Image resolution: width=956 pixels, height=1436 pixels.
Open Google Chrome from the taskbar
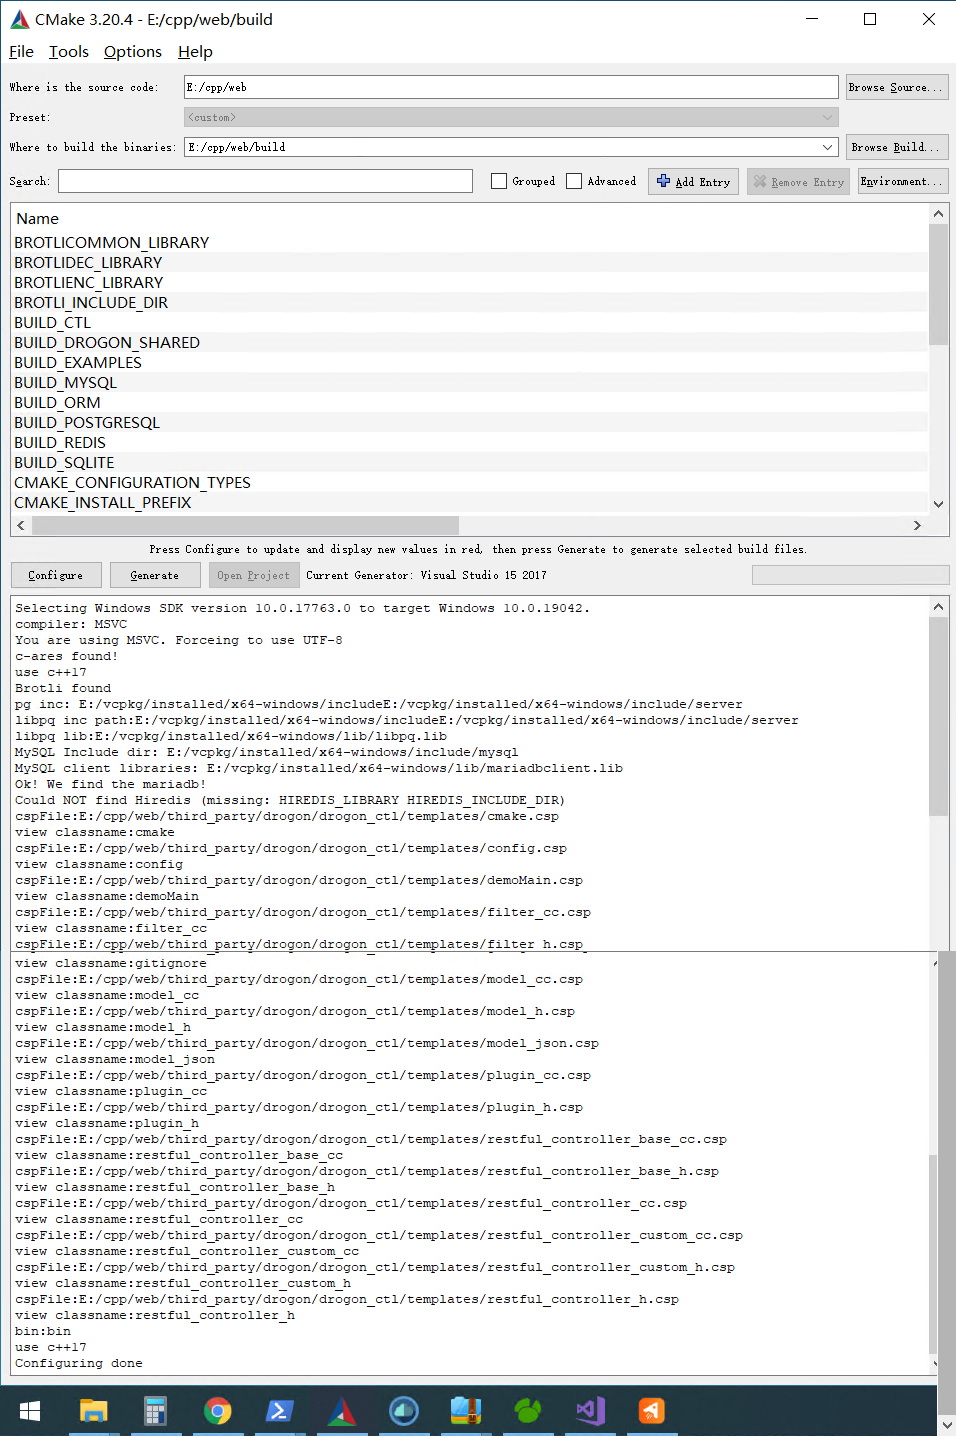tap(217, 1411)
